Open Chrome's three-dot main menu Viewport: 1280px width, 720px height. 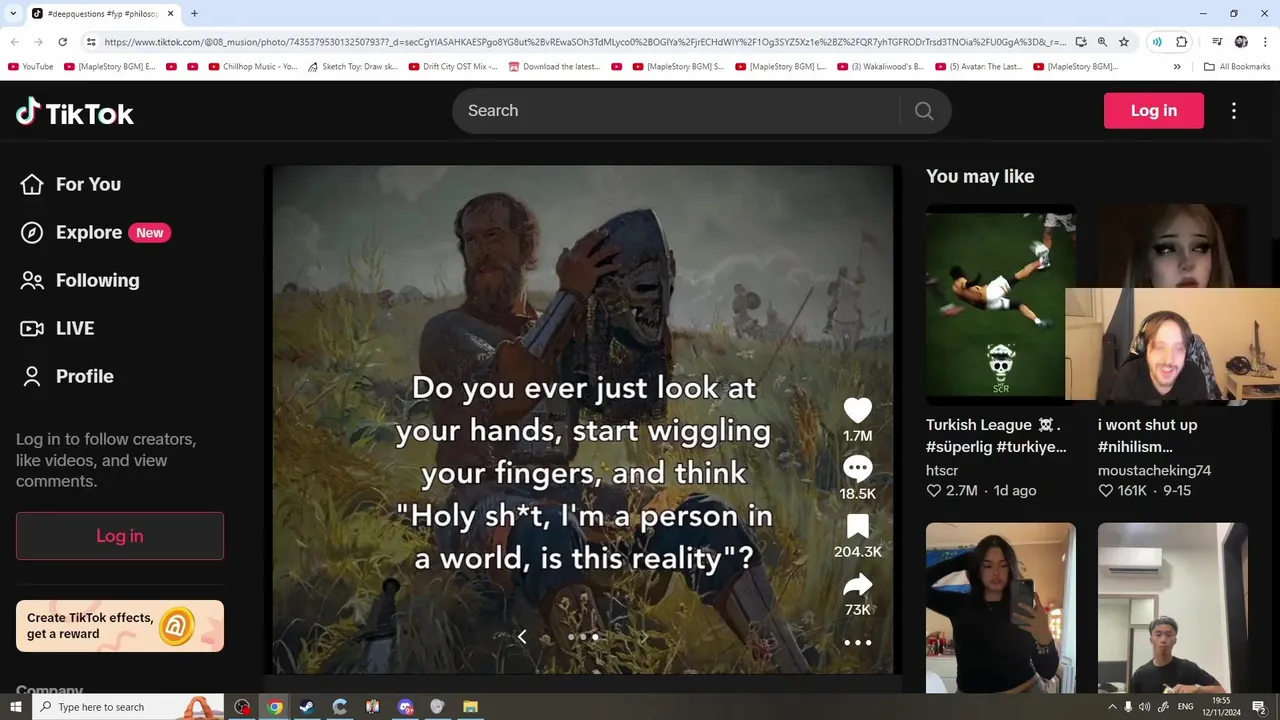click(x=1265, y=42)
